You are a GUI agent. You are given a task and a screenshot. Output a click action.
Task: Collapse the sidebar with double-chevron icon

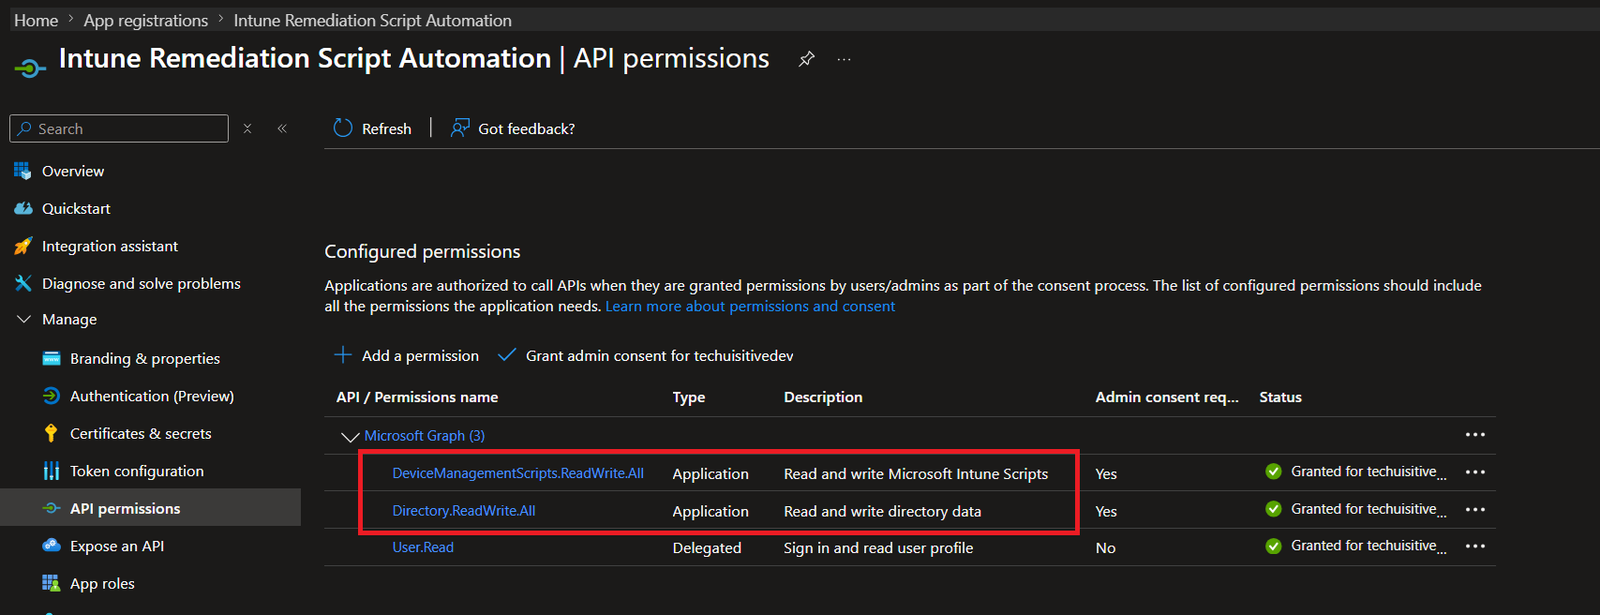tap(282, 128)
